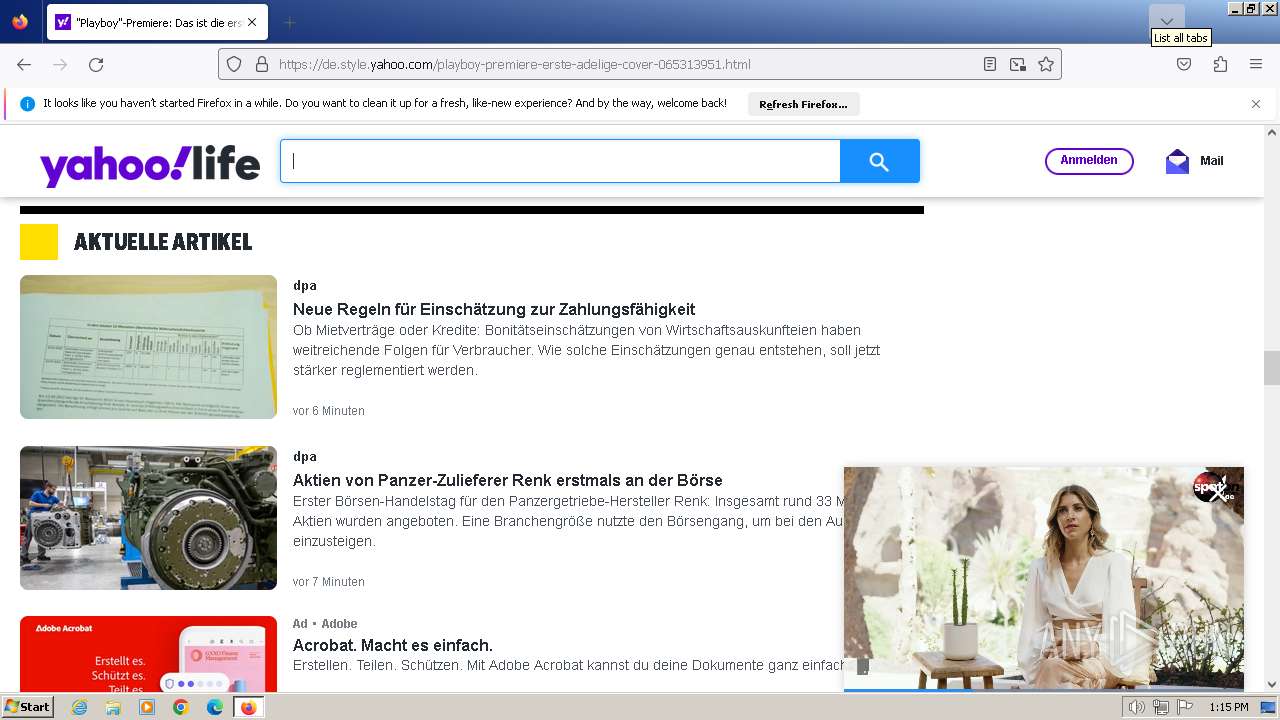Open media player taskbar icon

tap(147, 707)
